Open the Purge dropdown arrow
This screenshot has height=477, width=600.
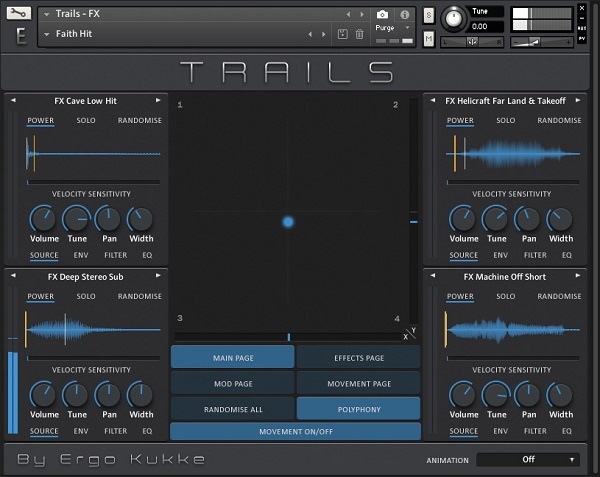408,28
